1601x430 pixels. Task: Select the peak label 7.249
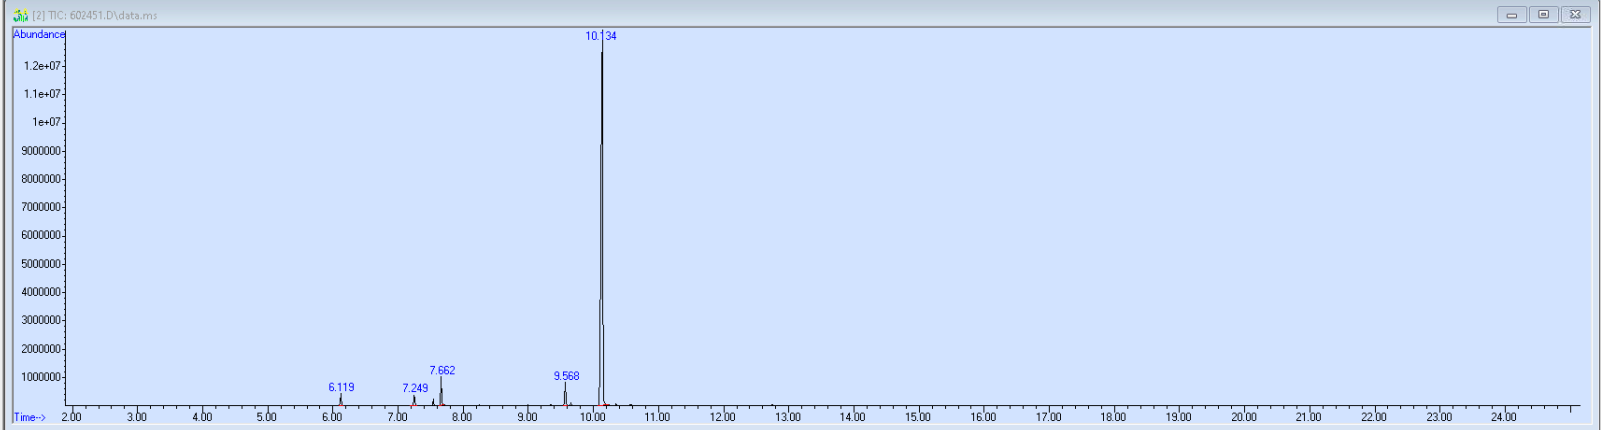click(x=415, y=388)
